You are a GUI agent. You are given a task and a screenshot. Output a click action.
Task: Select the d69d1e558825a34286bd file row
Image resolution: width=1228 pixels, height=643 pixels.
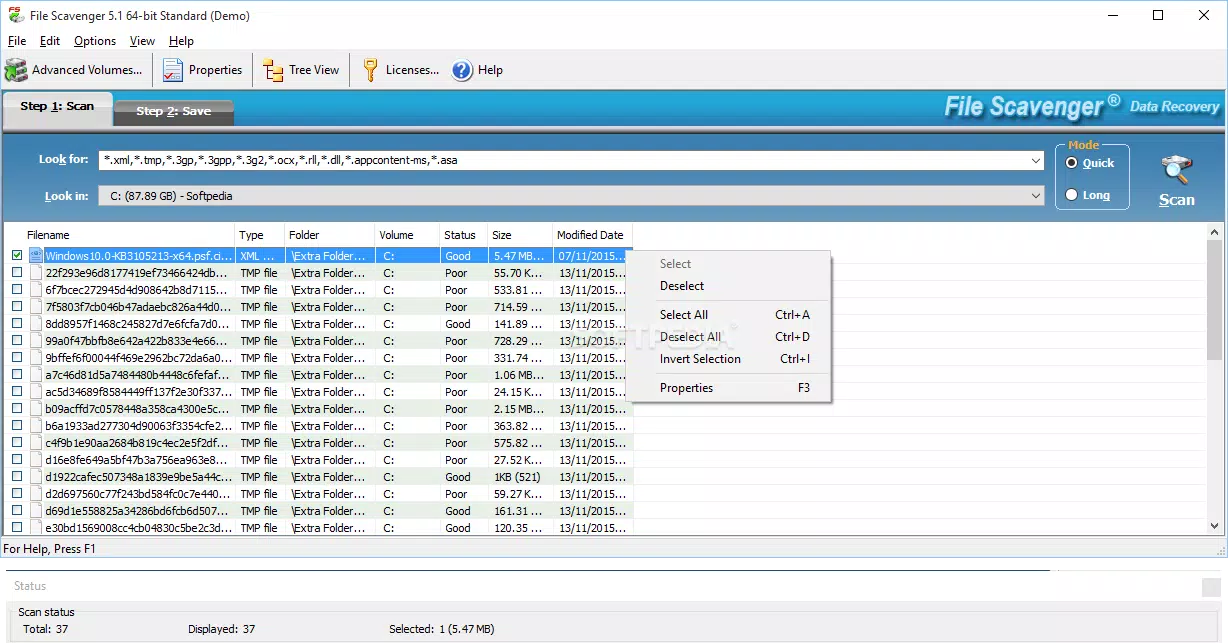(319, 511)
